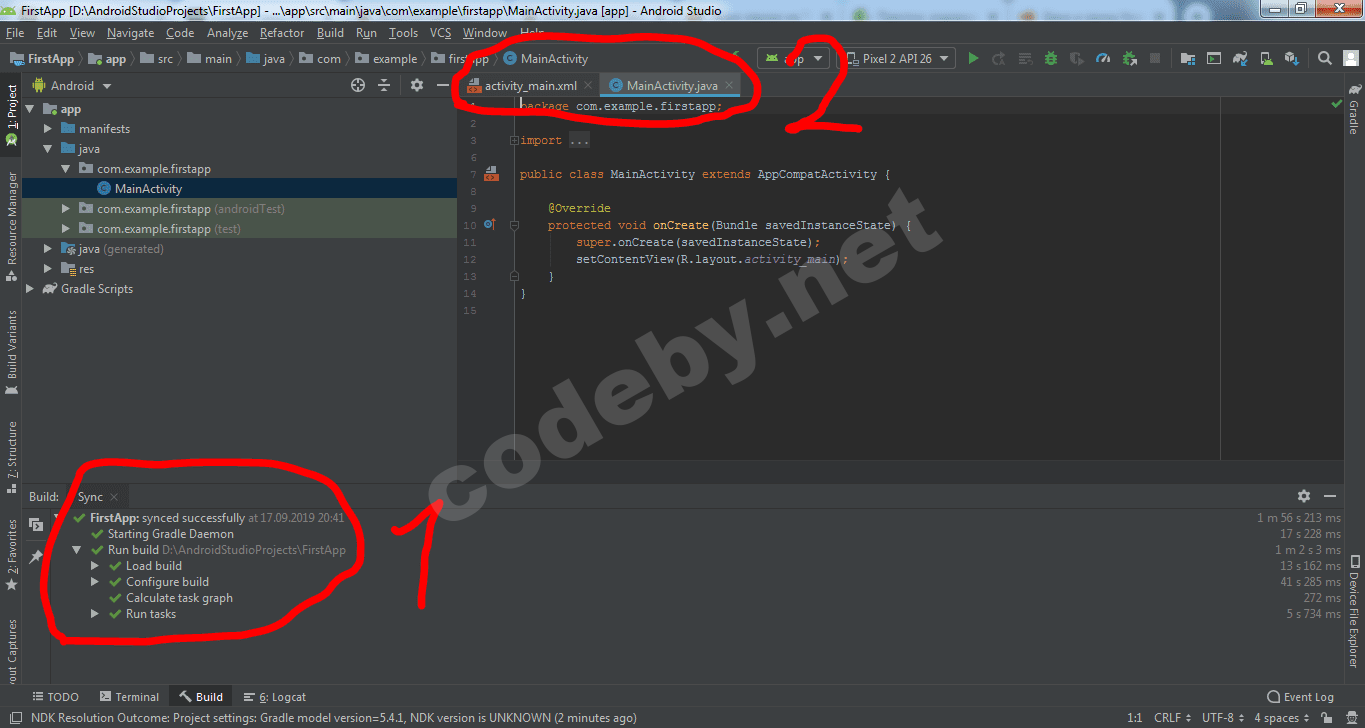The image size is (1365, 728).
Task: Hide the Build tool window
Action: pos(1330,496)
